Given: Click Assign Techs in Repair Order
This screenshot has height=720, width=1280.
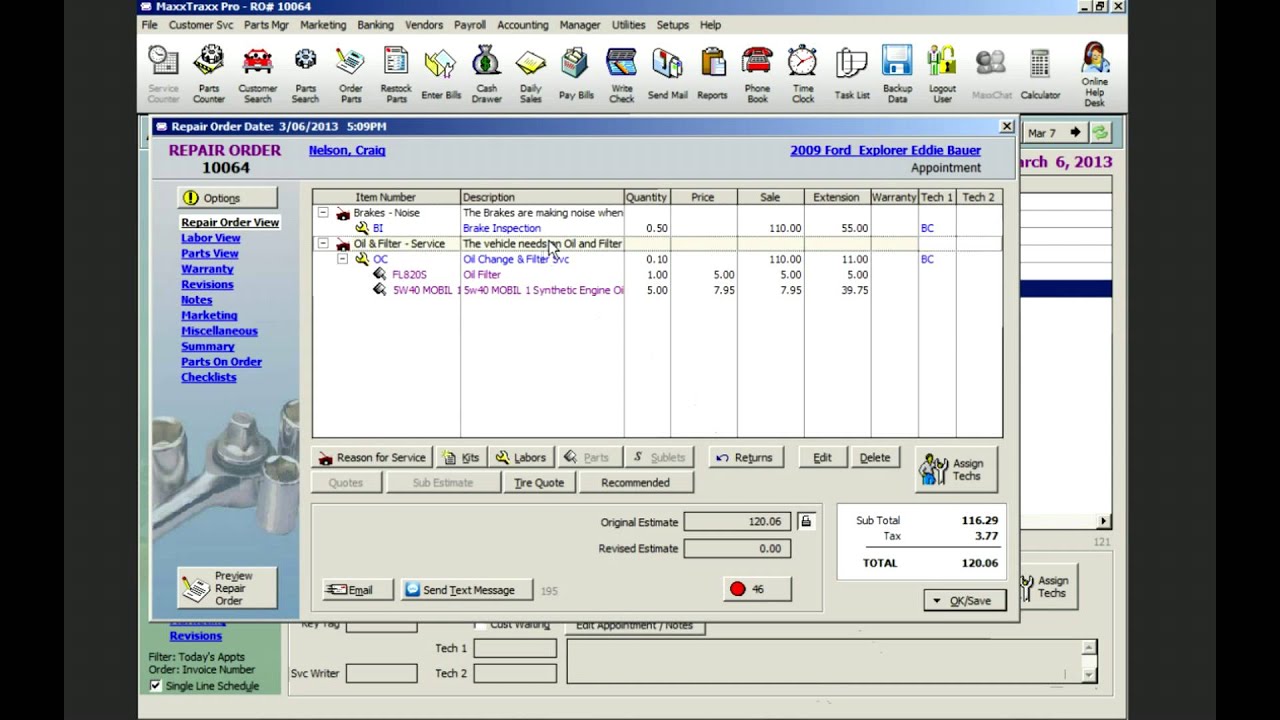Looking at the screenshot, I should point(956,470).
